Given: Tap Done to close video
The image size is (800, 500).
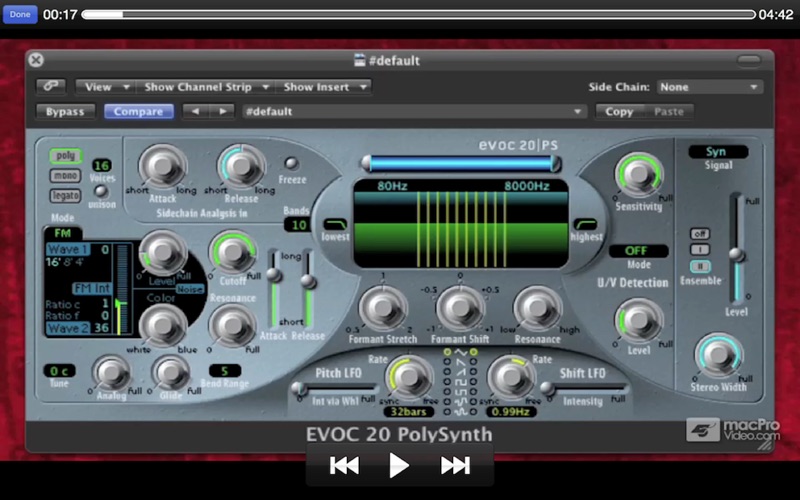Looking at the screenshot, I should point(20,14).
